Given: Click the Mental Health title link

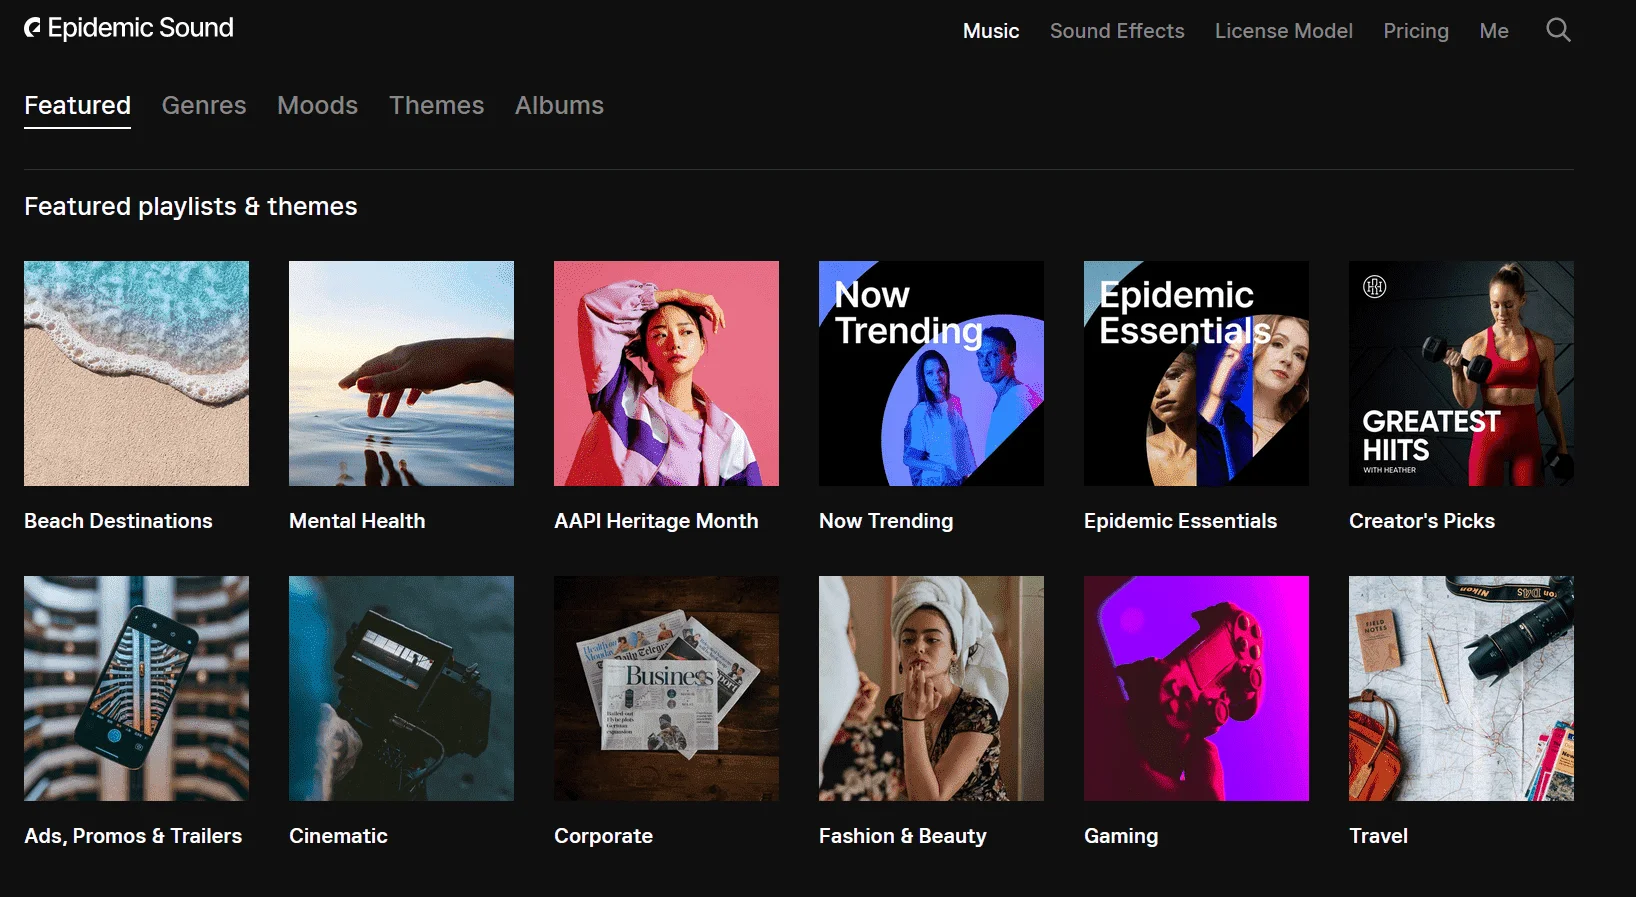Looking at the screenshot, I should tap(357, 521).
